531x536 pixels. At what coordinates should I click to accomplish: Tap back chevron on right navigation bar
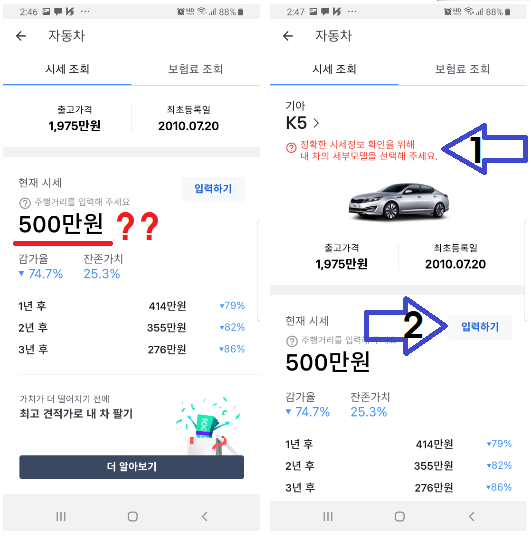coord(472,516)
